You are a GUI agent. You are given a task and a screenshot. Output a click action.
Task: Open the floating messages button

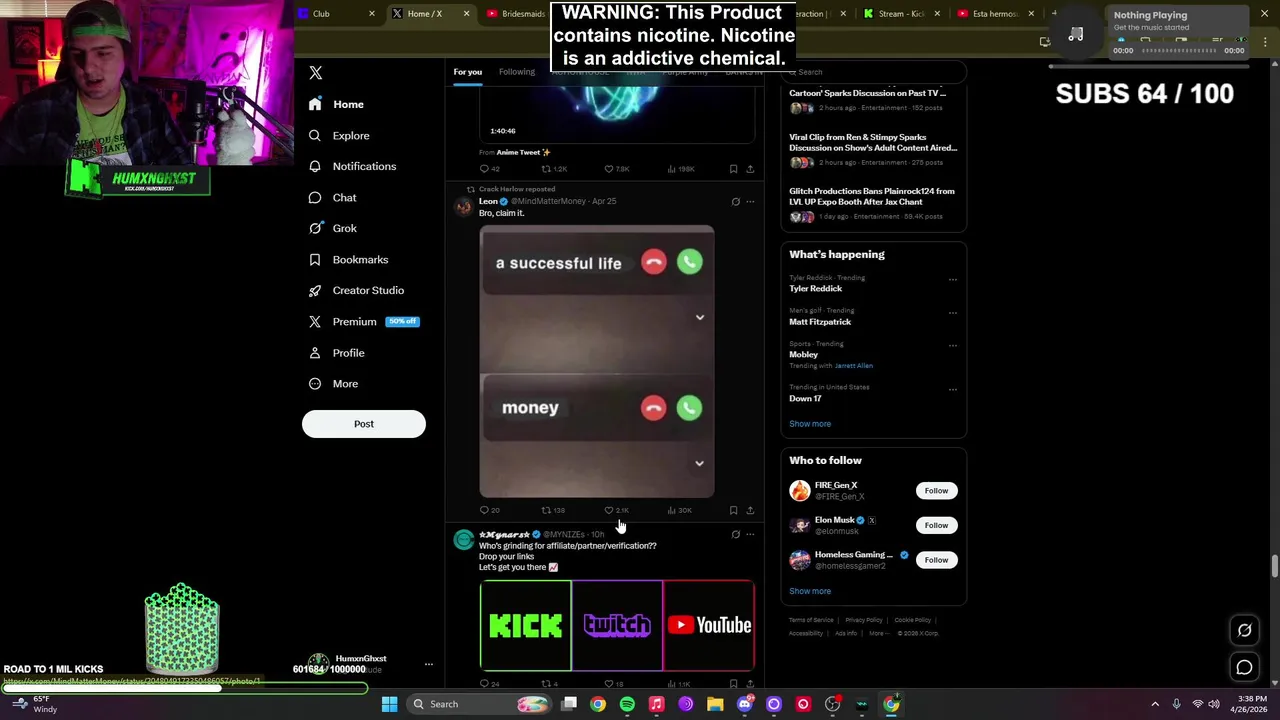[x=1244, y=667]
